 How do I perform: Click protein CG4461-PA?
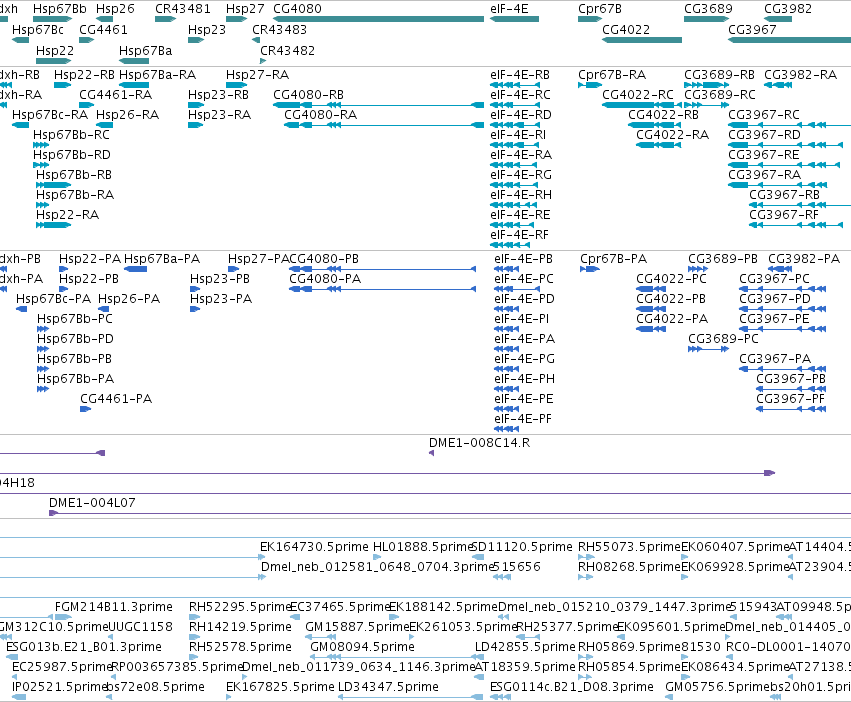click(116, 399)
